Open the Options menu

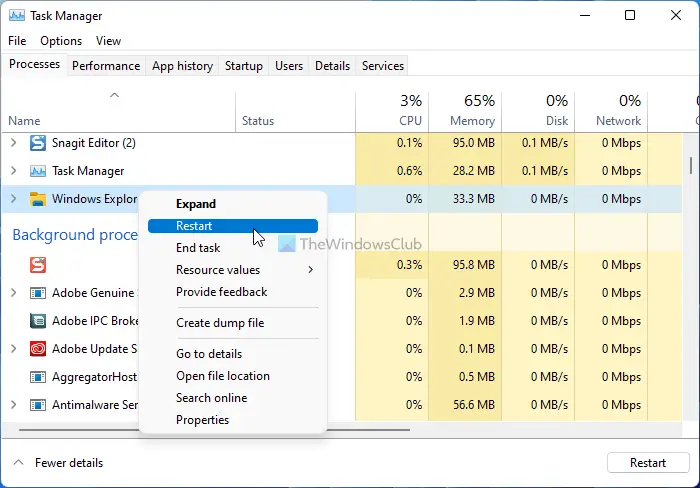coord(61,41)
